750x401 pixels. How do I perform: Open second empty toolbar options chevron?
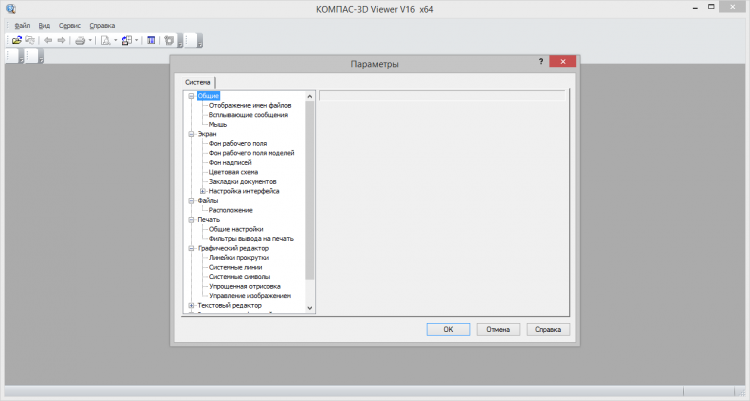pyautogui.click(x=199, y=41)
